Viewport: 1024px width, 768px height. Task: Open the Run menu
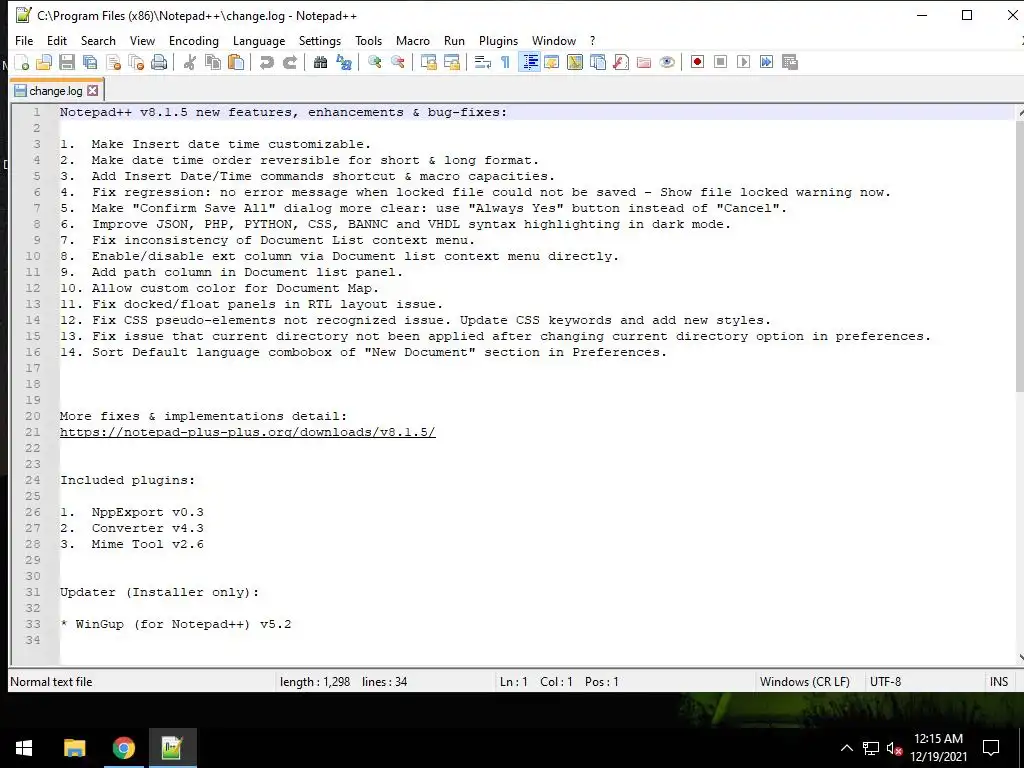454,40
